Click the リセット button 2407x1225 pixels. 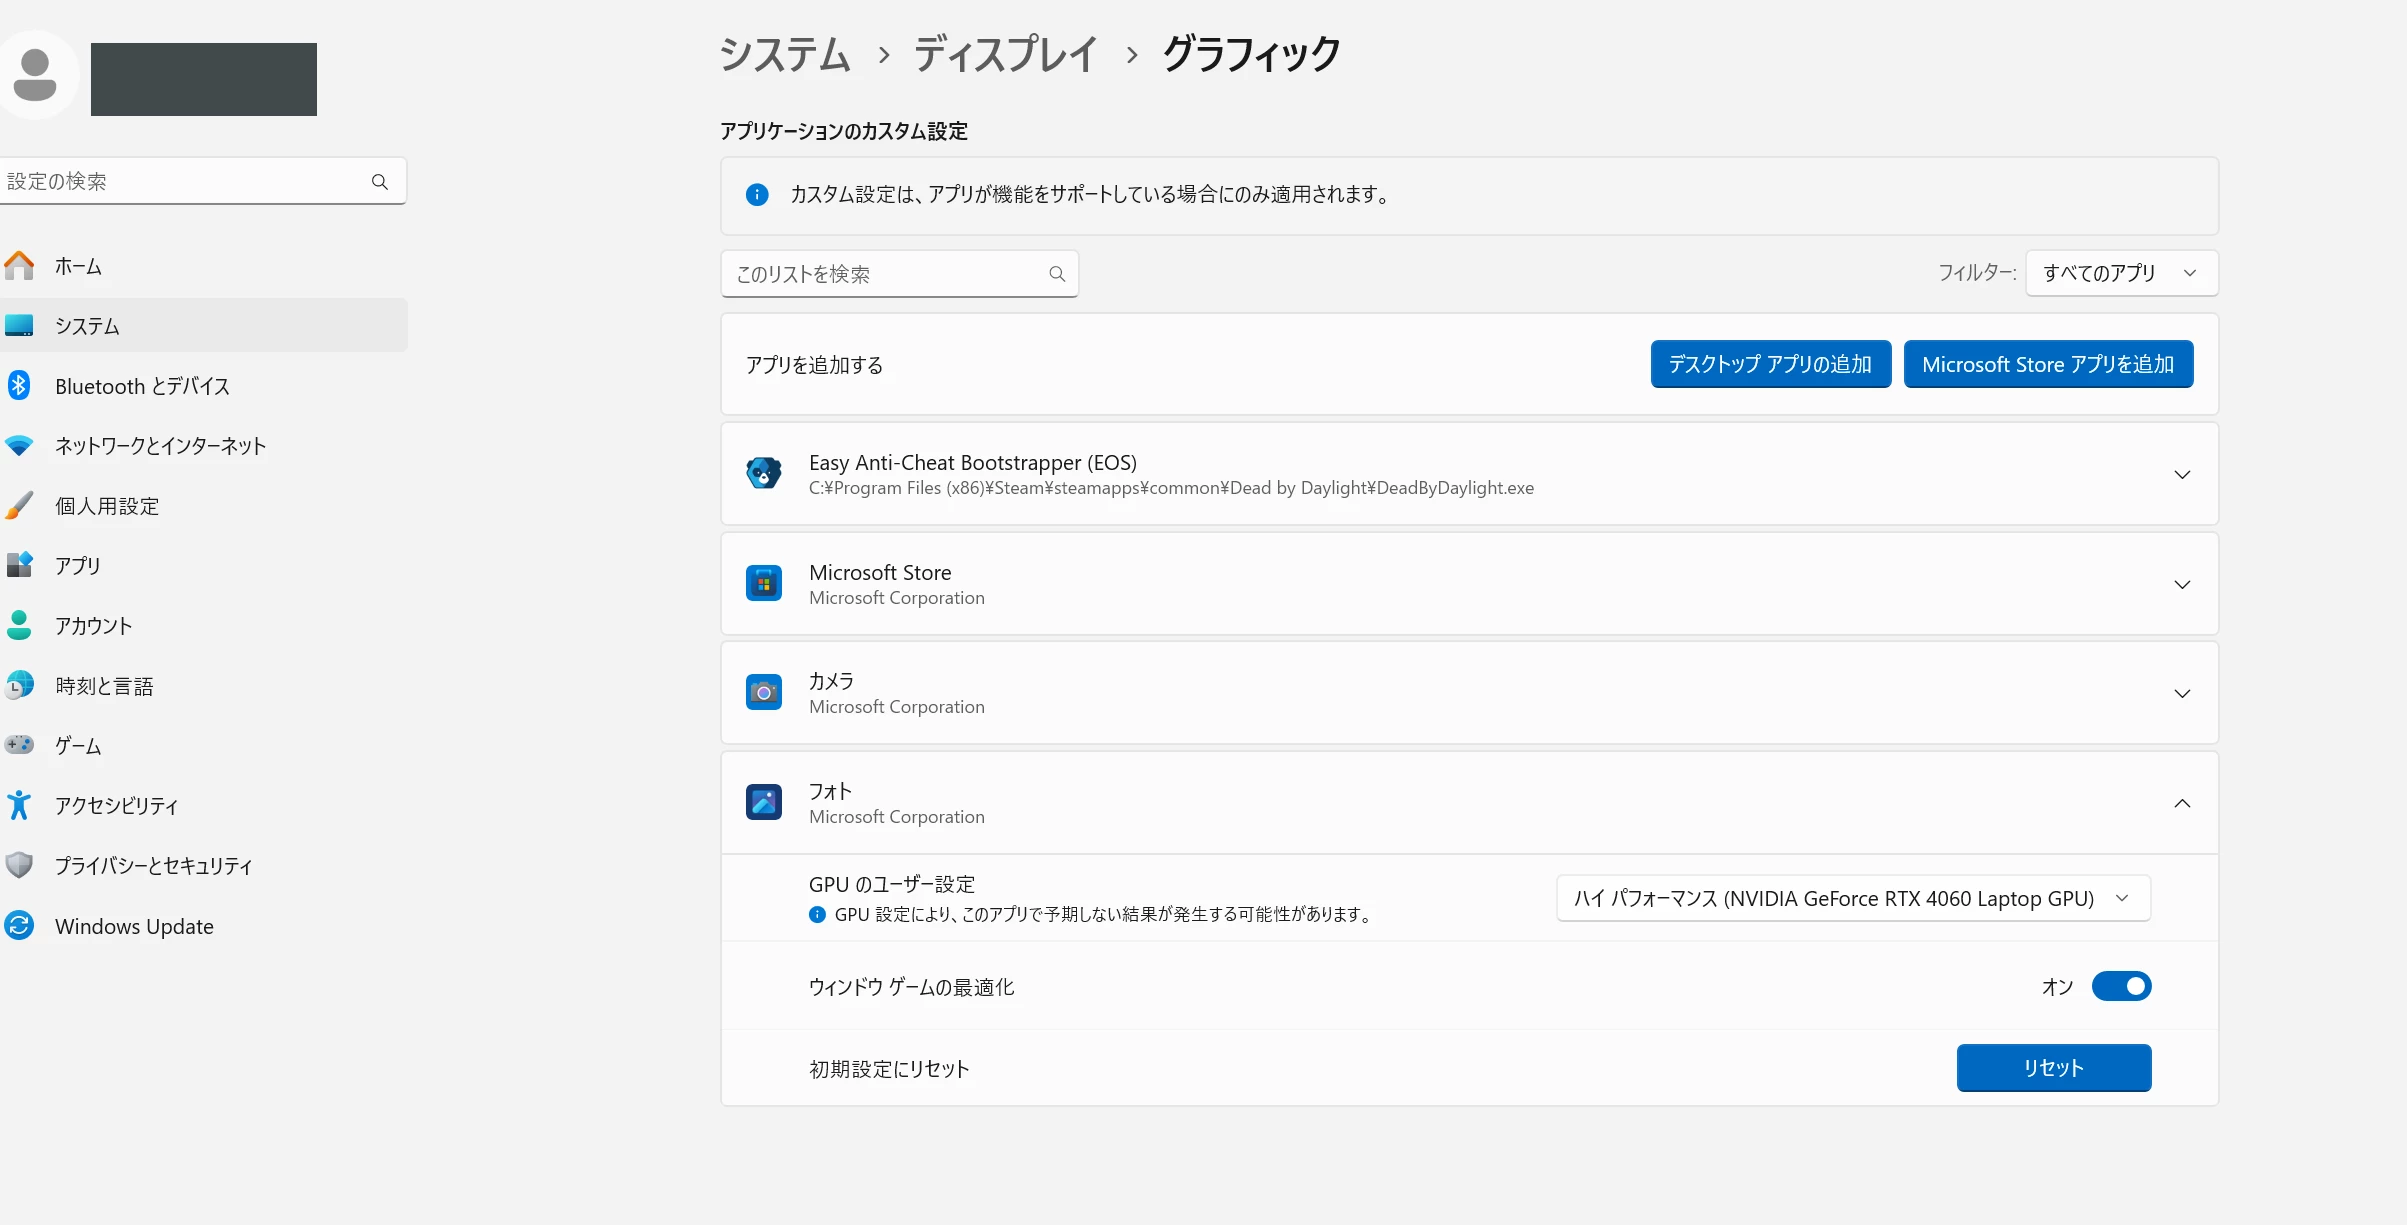[2053, 1068]
